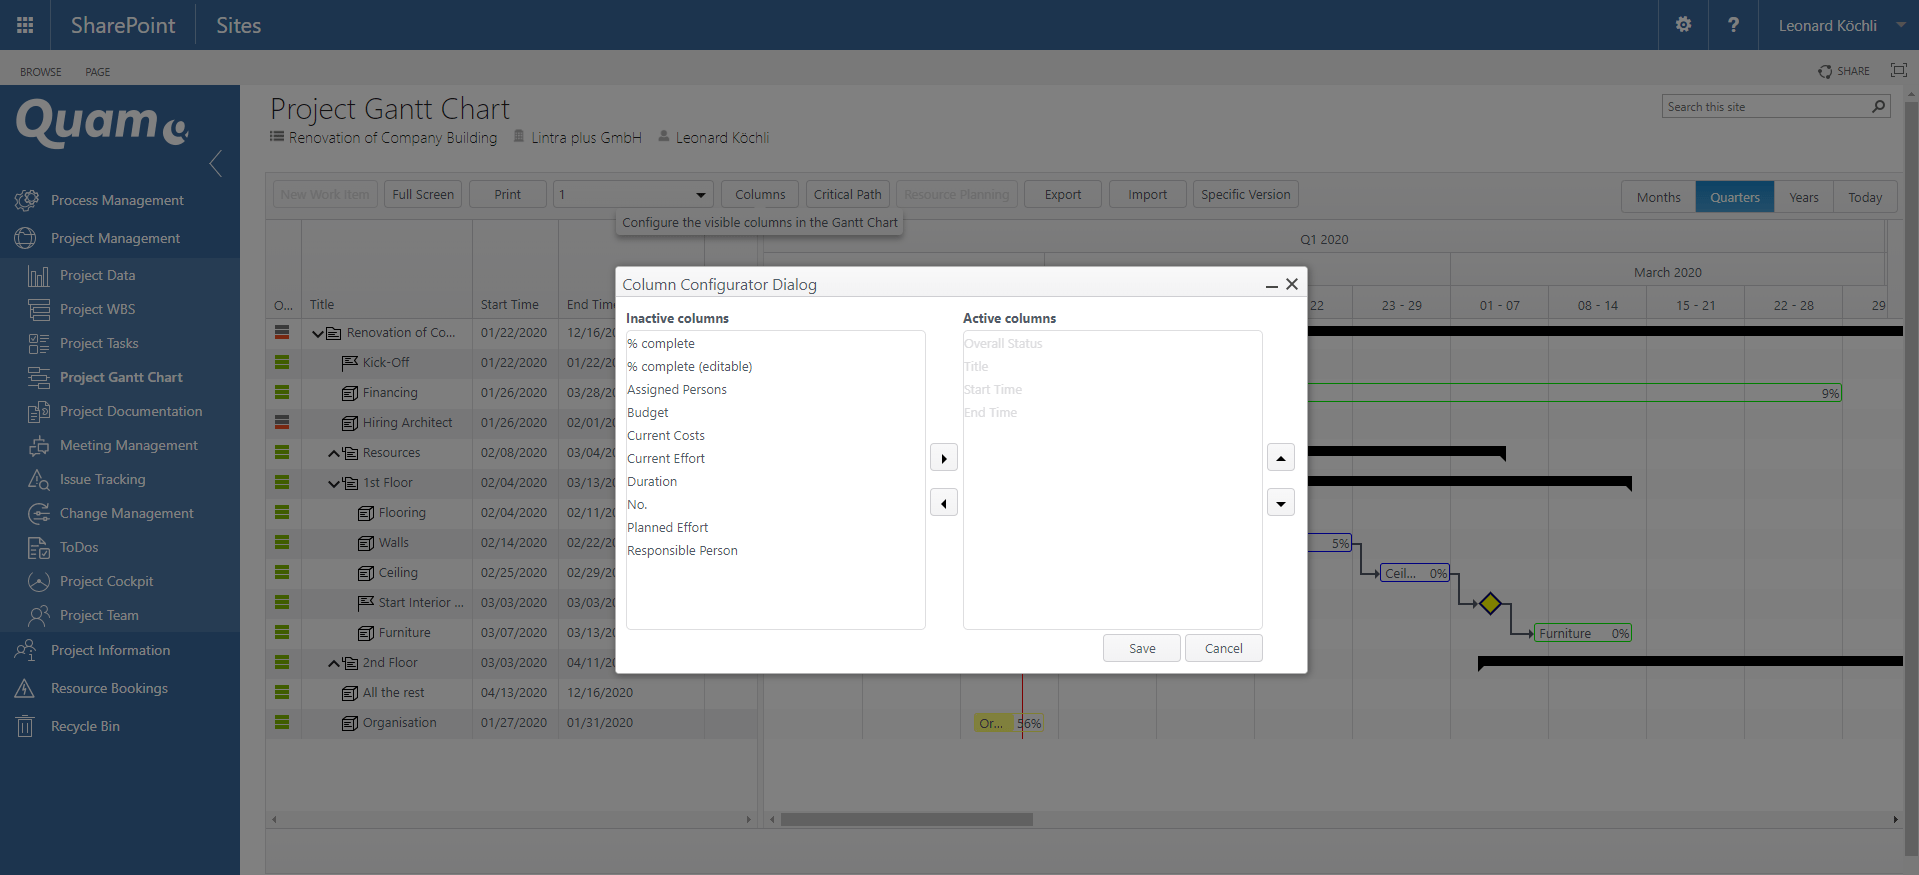Viewport: 1919px width, 875px height.
Task: Switch to the Months timeline view
Action: 1658,197
